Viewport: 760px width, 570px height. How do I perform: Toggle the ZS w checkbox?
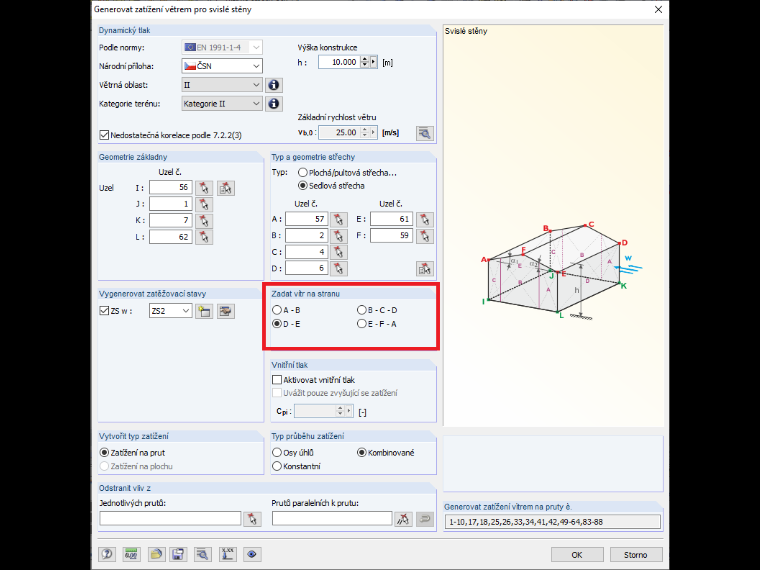[x=104, y=311]
